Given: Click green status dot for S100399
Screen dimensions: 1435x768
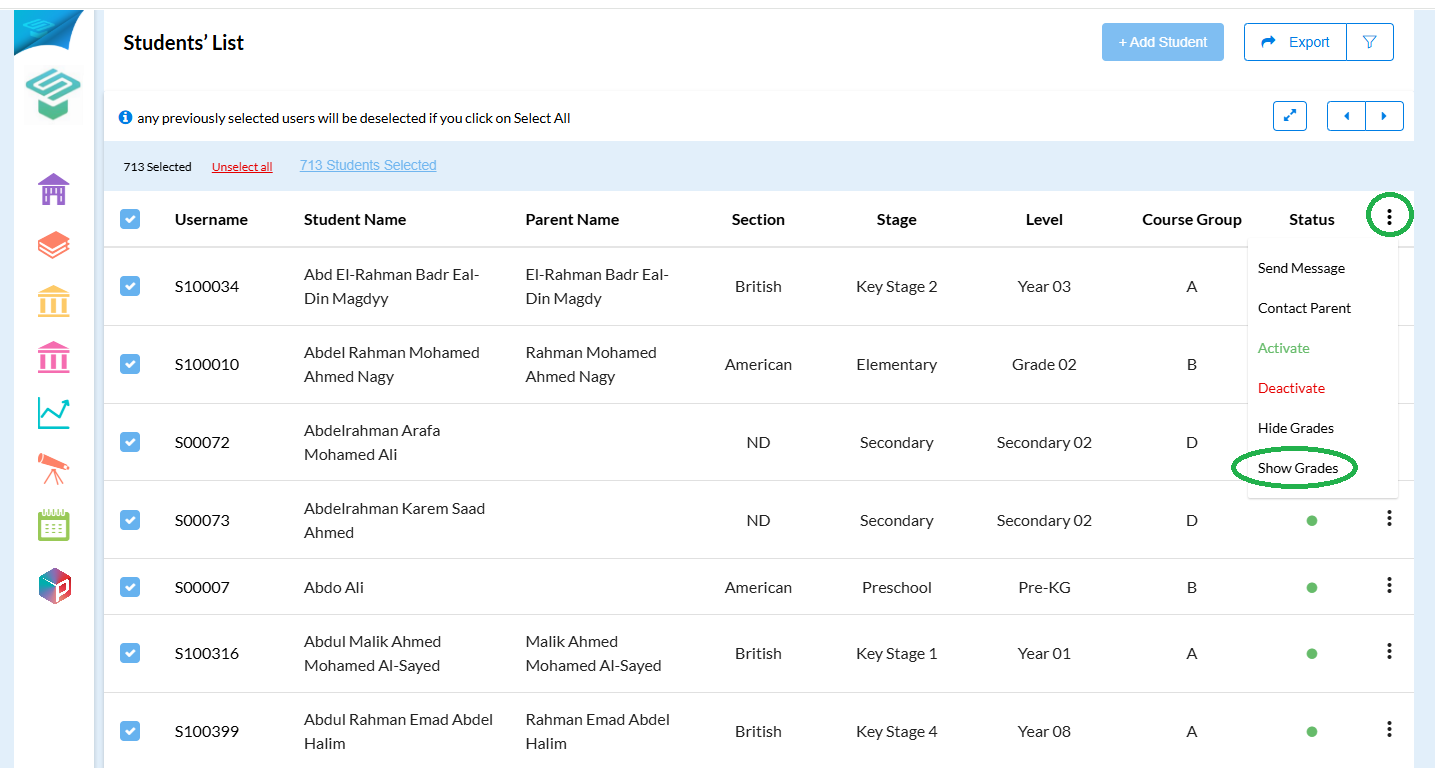Looking at the screenshot, I should click(1312, 732).
